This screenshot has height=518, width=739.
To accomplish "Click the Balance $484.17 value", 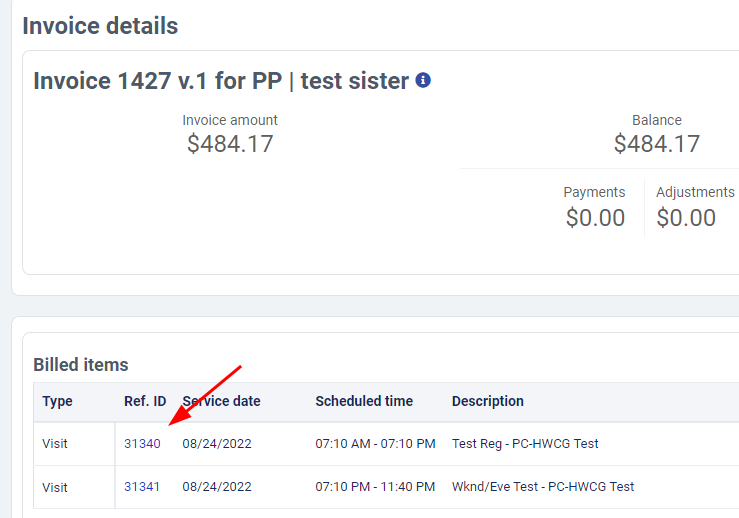I will tap(657, 144).
